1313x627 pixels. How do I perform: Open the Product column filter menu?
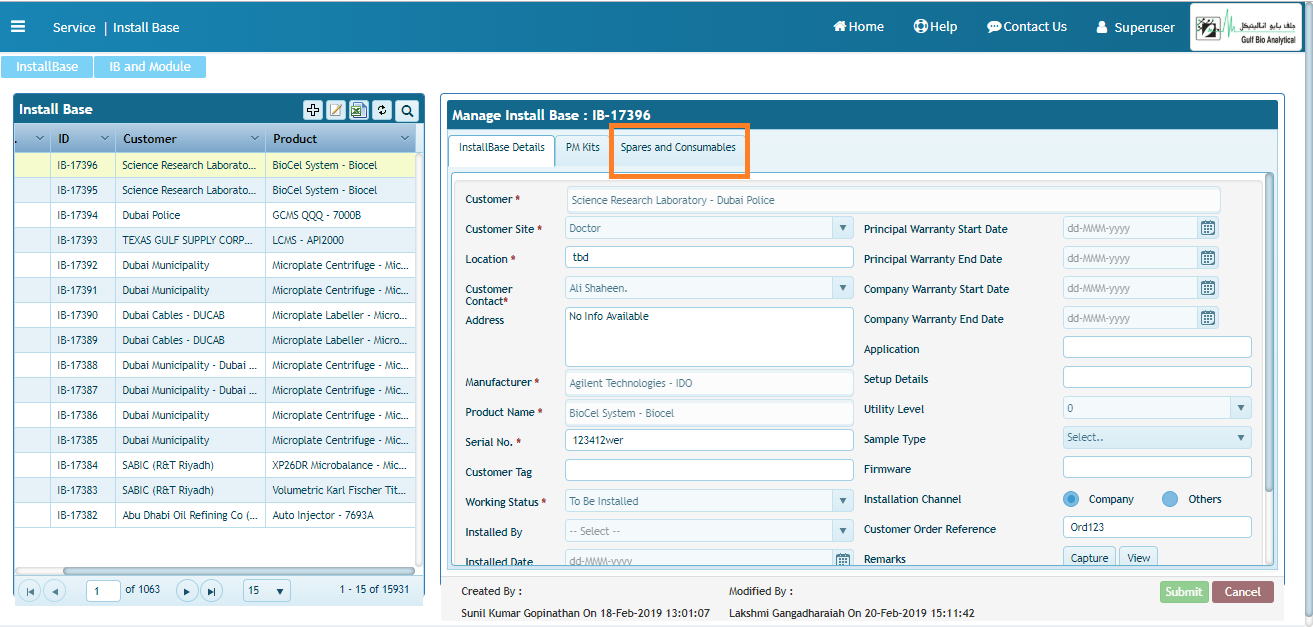[405, 138]
